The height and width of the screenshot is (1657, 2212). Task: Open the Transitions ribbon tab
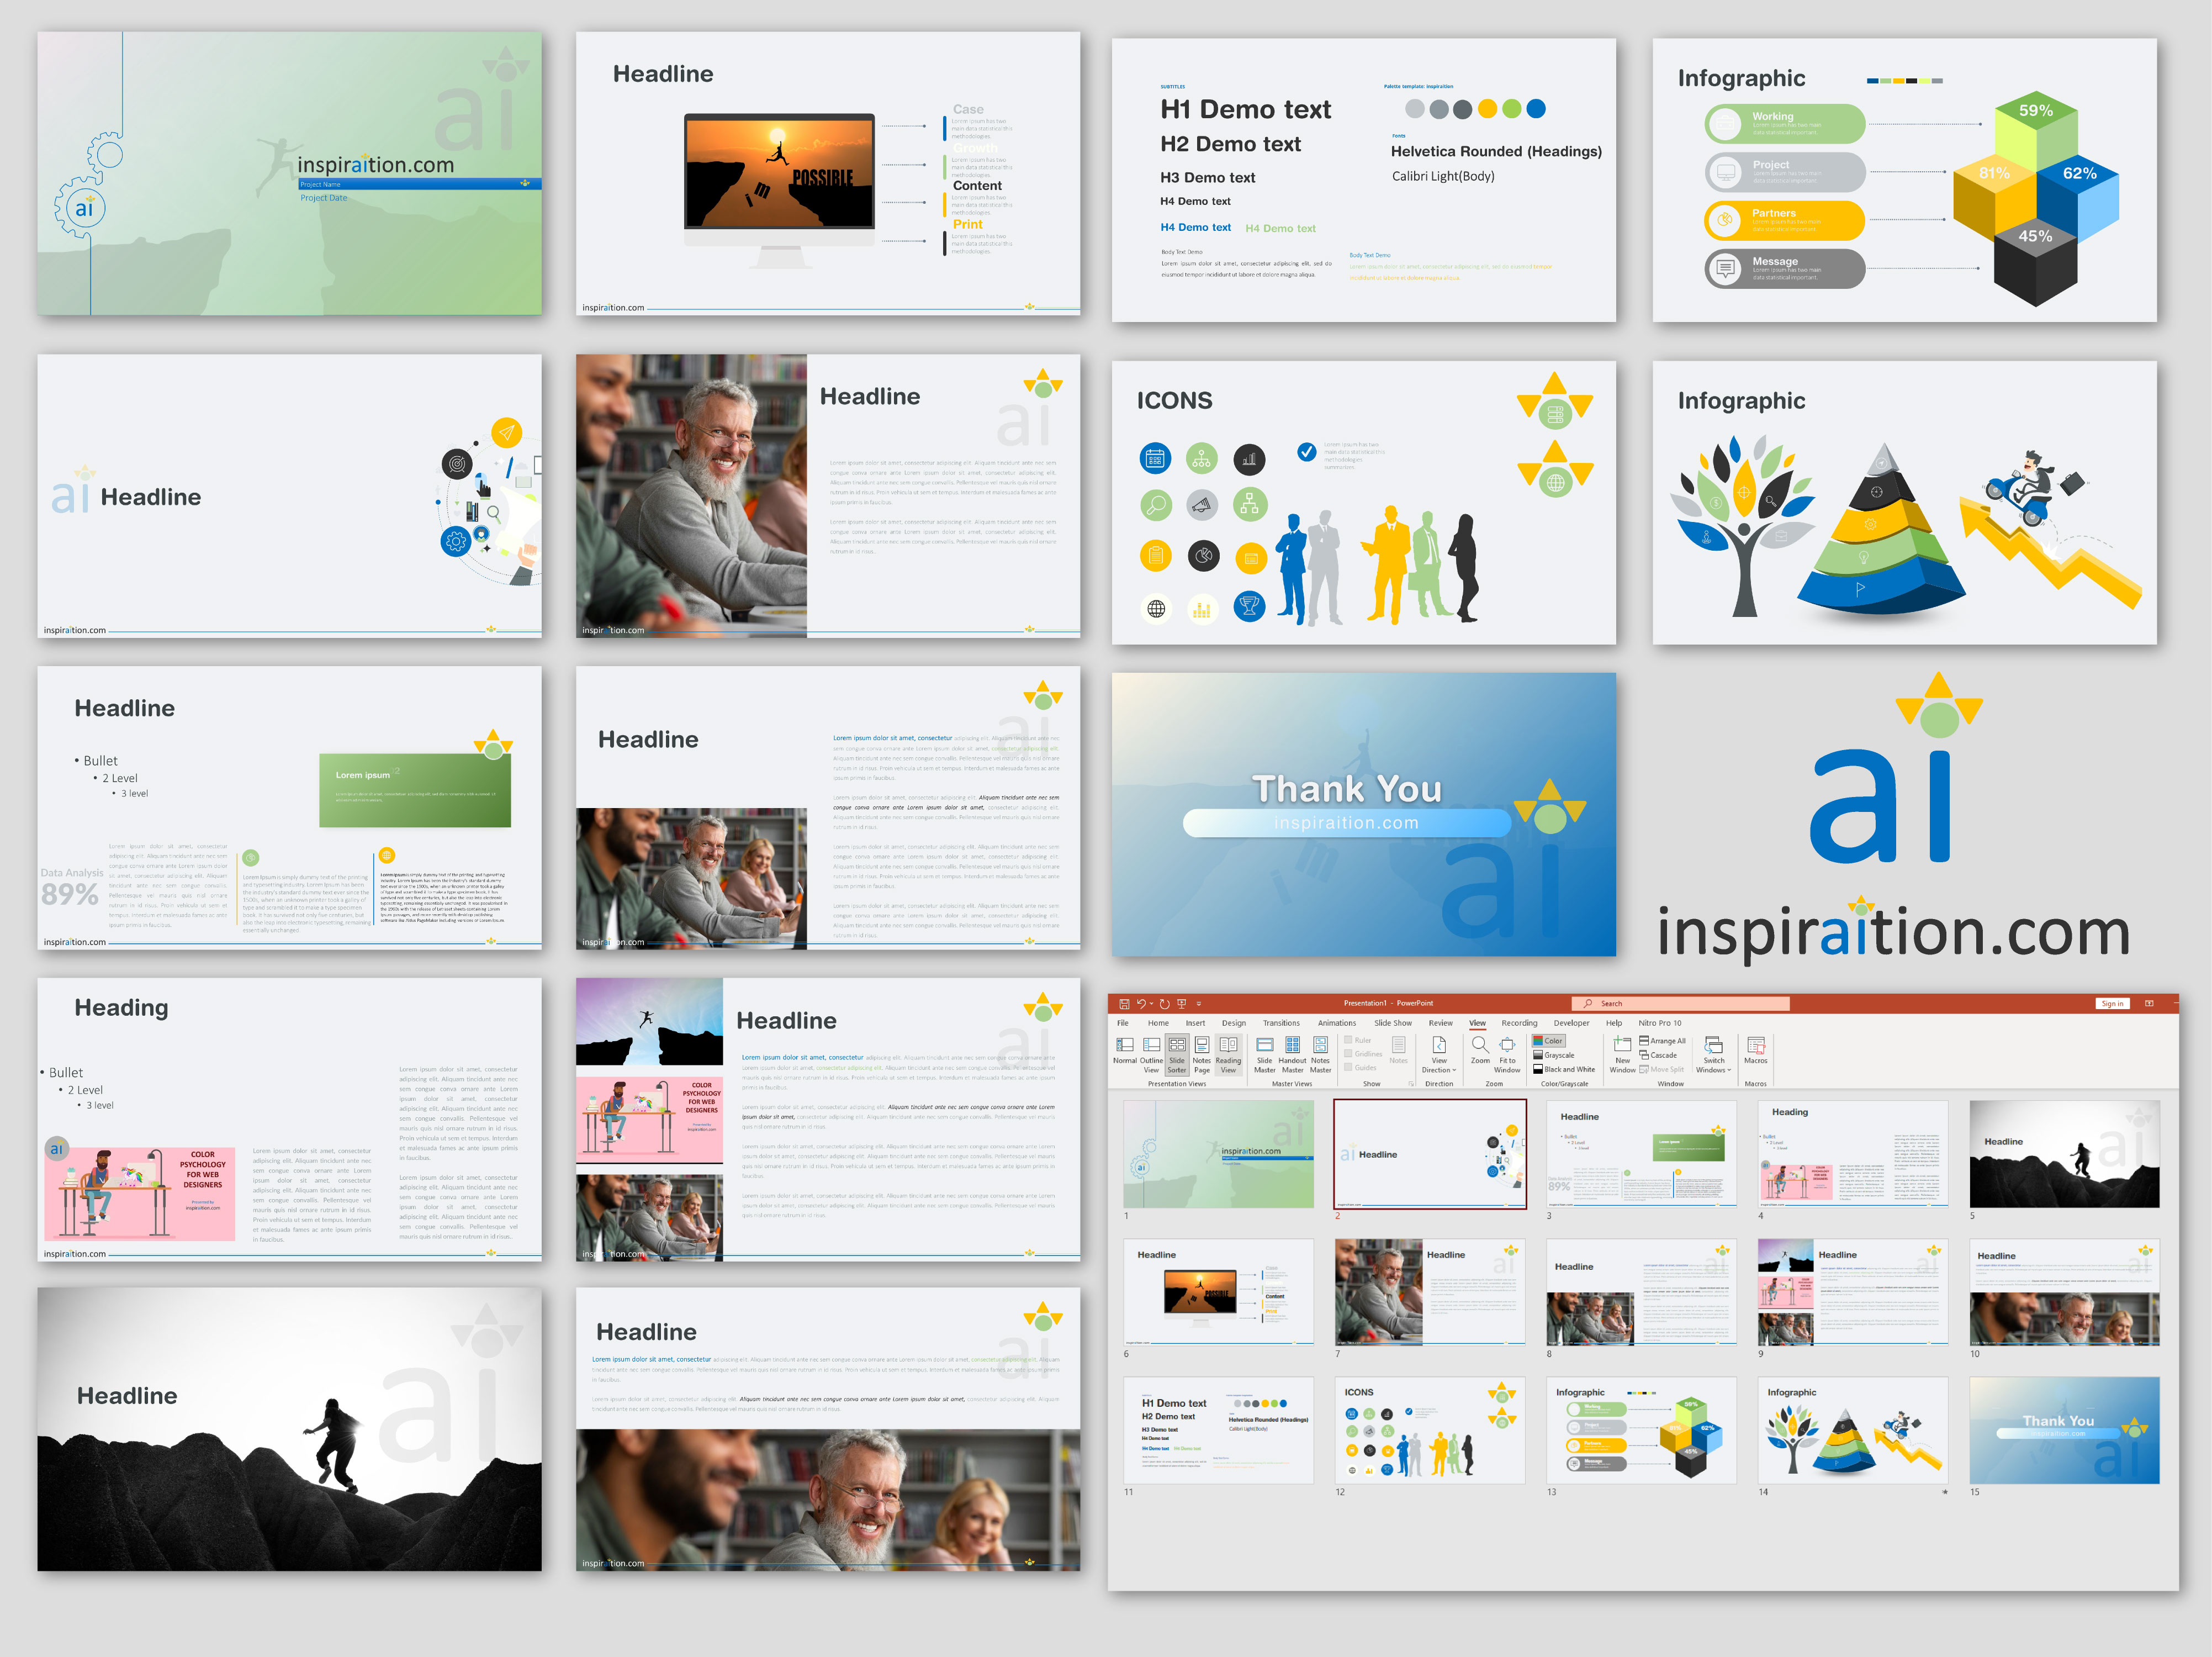coord(1281,1023)
